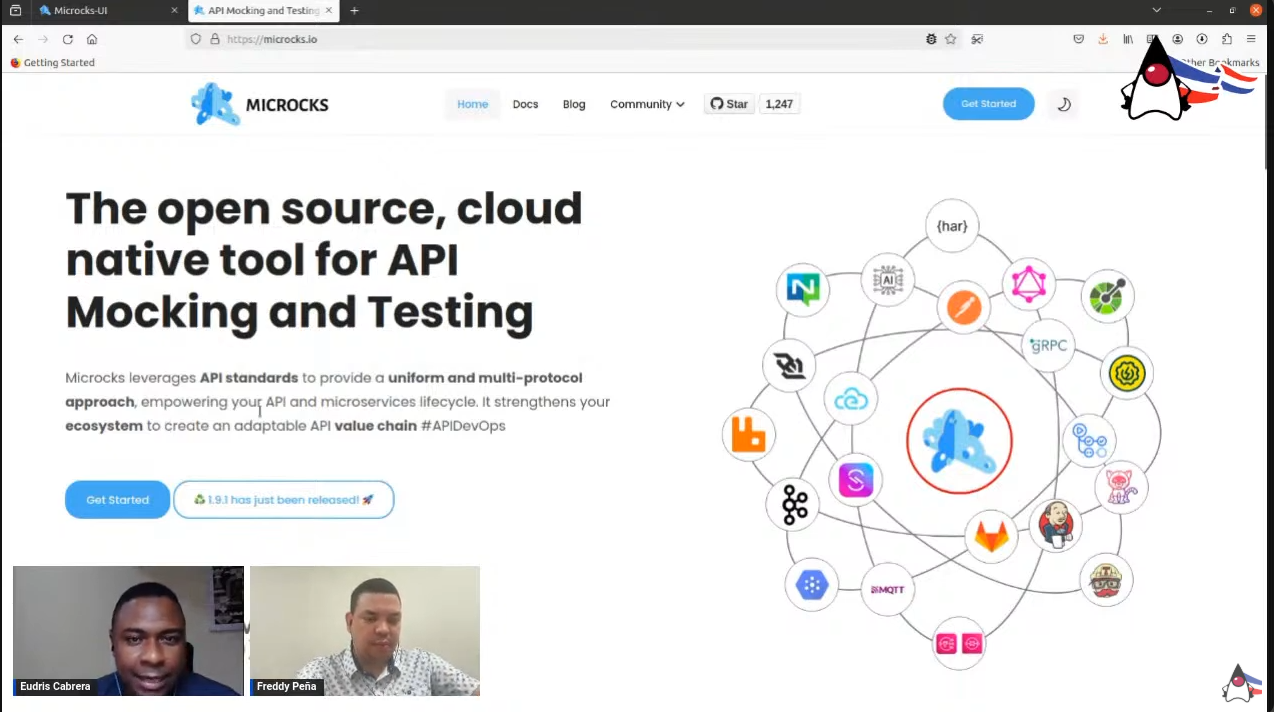Image resolution: width=1274 pixels, height=712 pixels.
Task: Click the Jenkins butler icon in the diagram
Action: (x=1055, y=525)
